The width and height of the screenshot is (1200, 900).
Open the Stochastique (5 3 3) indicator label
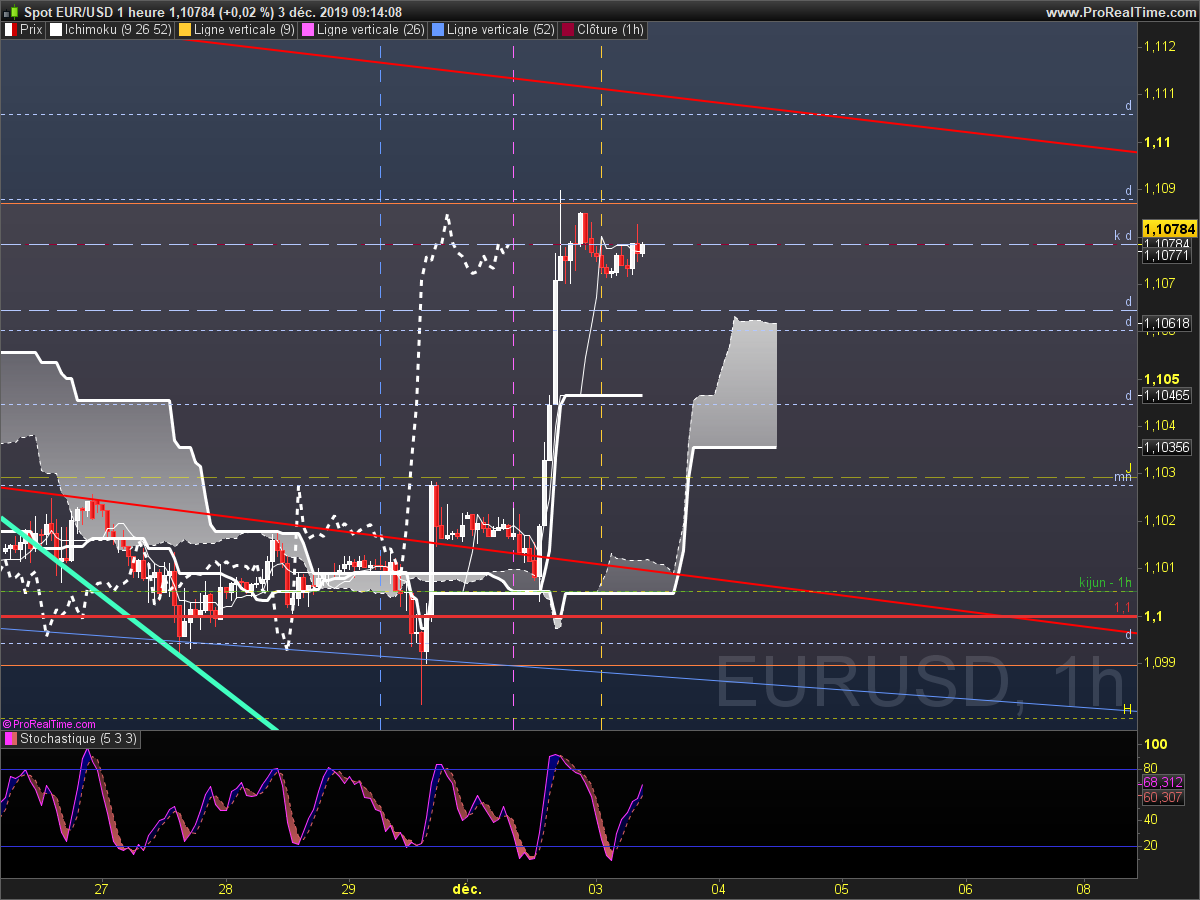tap(71, 739)
